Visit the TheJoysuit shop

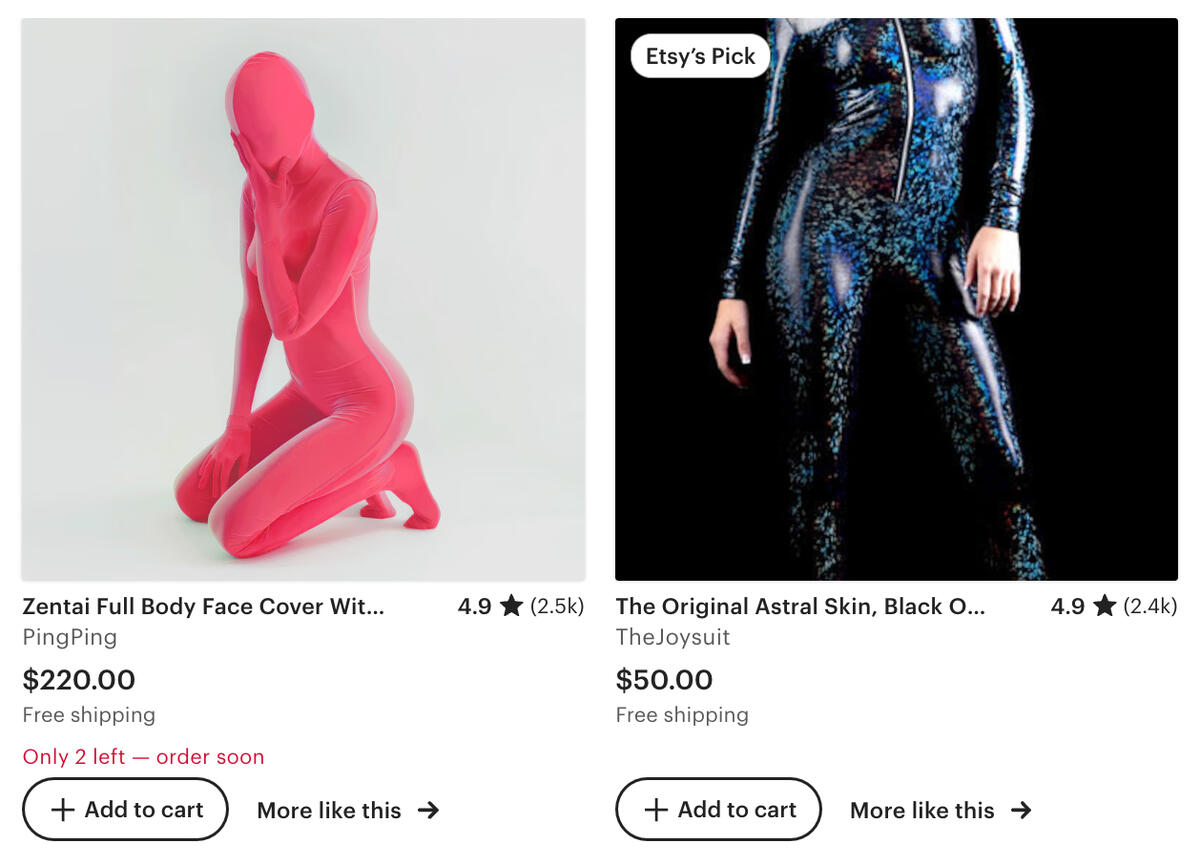(673, 637)
